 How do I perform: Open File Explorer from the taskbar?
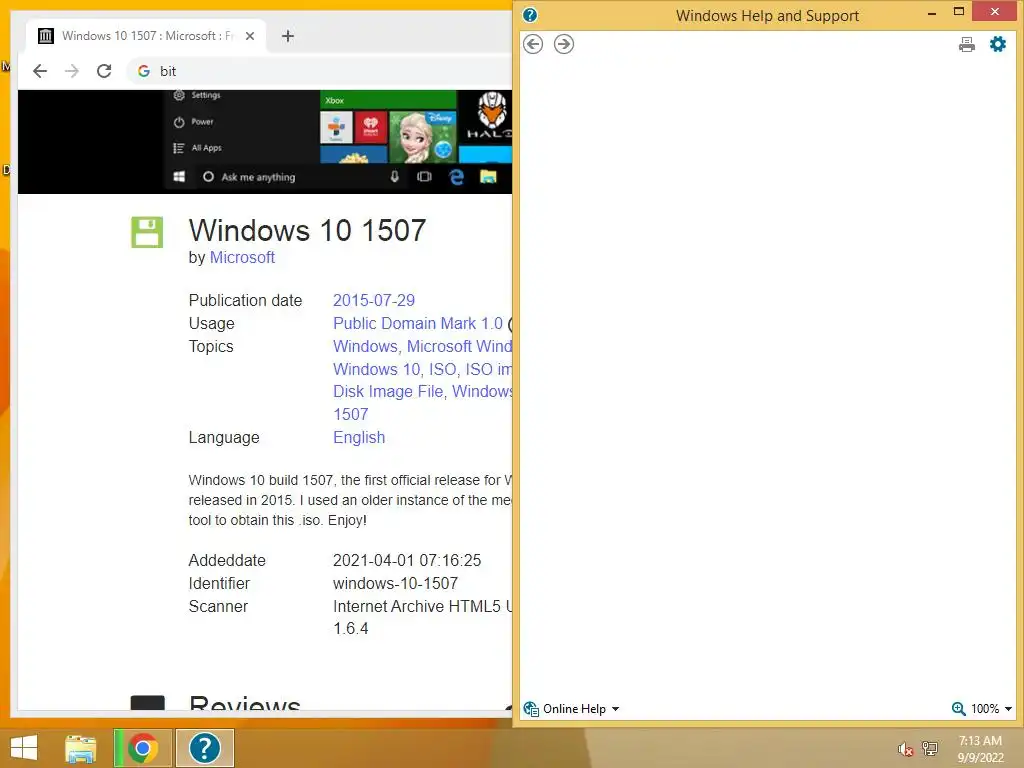80,748
